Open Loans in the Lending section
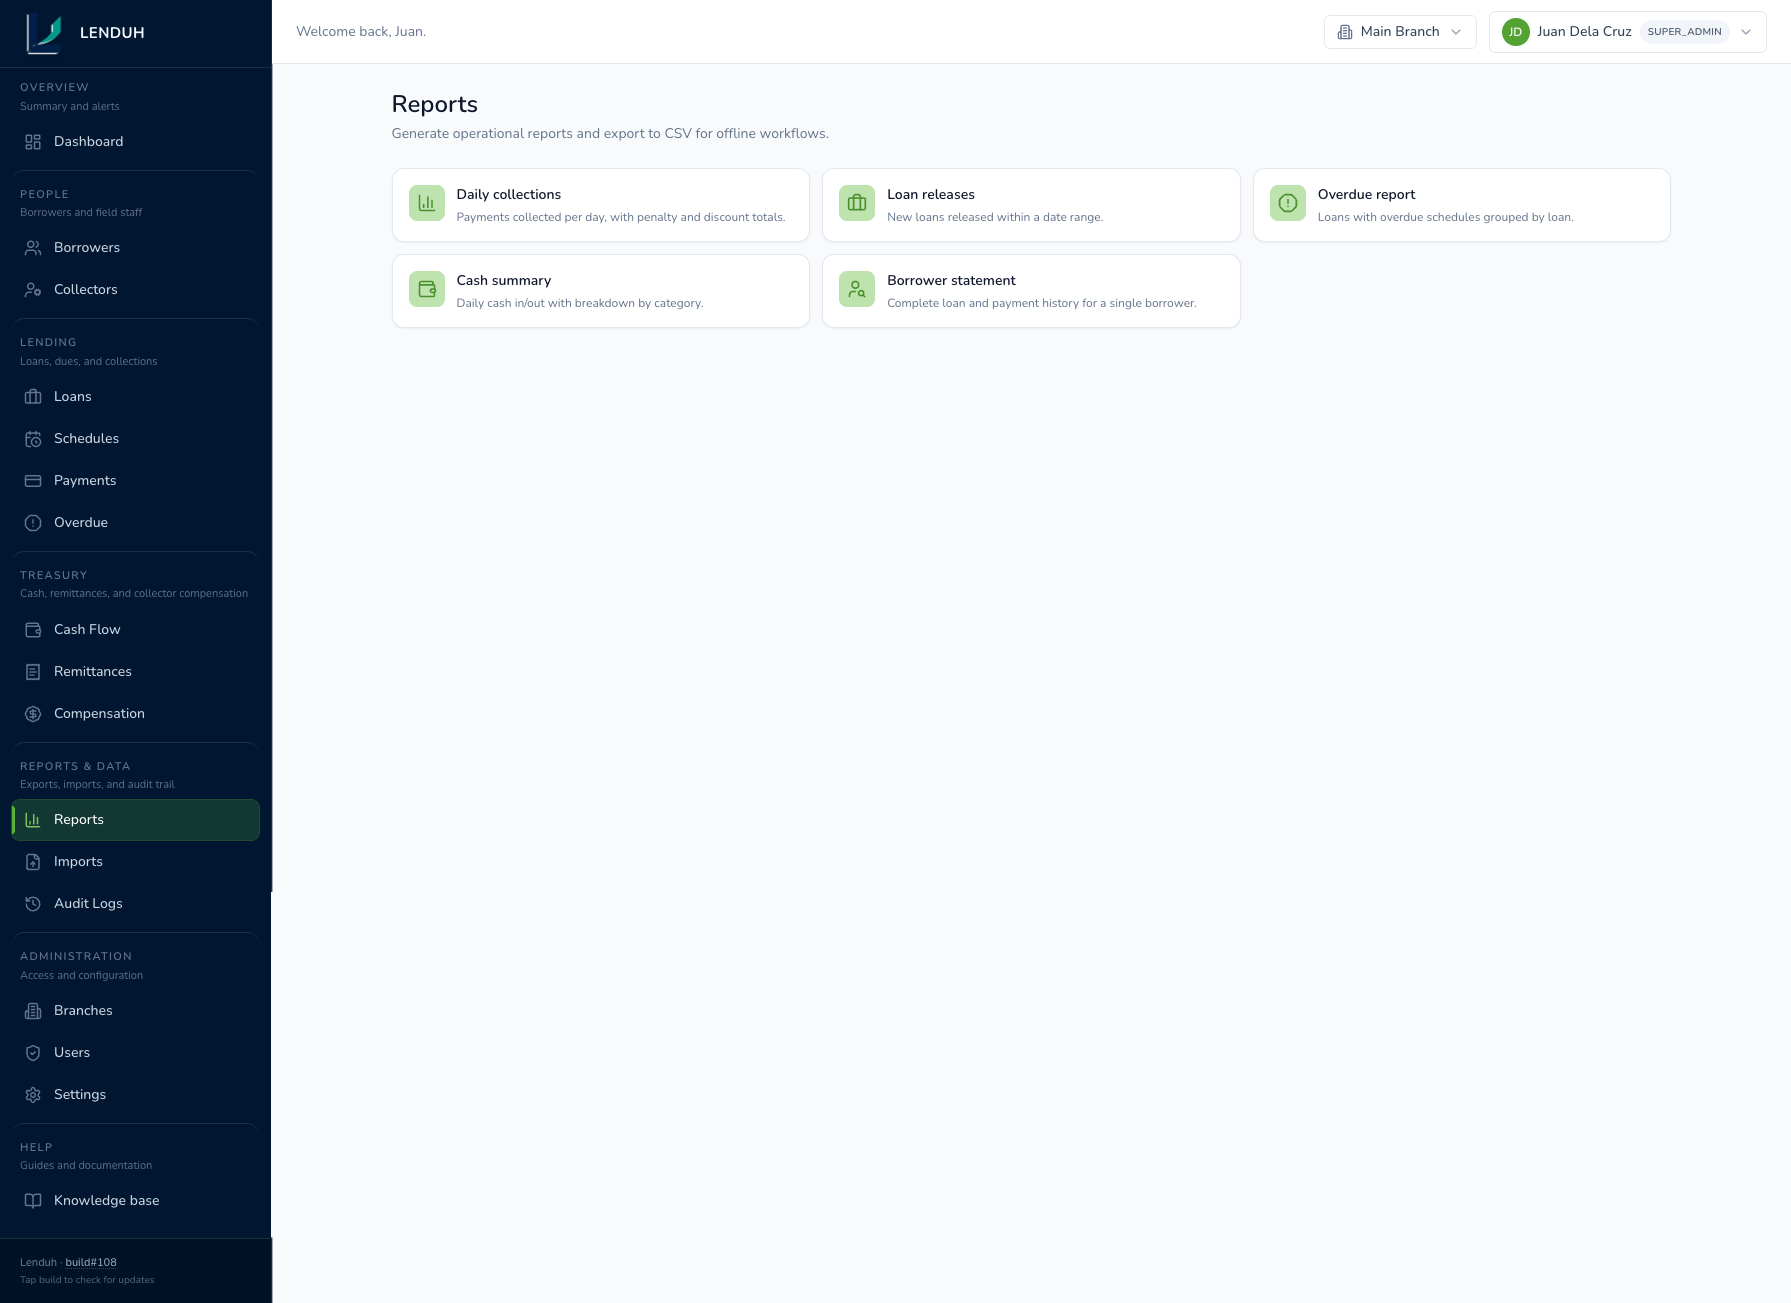Screen dimensions: 1791x1303 136,397
